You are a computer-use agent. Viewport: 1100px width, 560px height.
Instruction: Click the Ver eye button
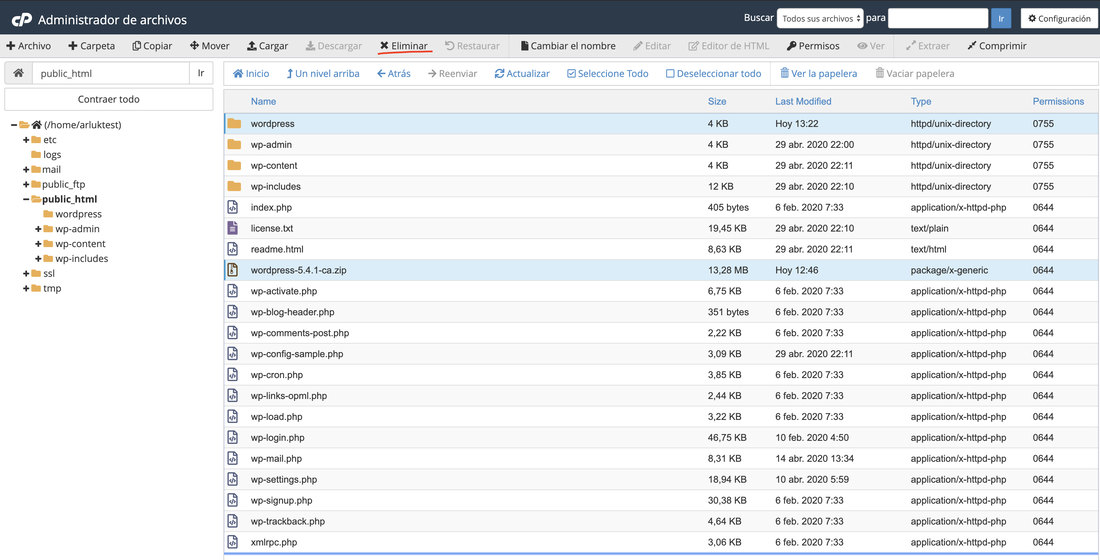[x=871, y=46]
